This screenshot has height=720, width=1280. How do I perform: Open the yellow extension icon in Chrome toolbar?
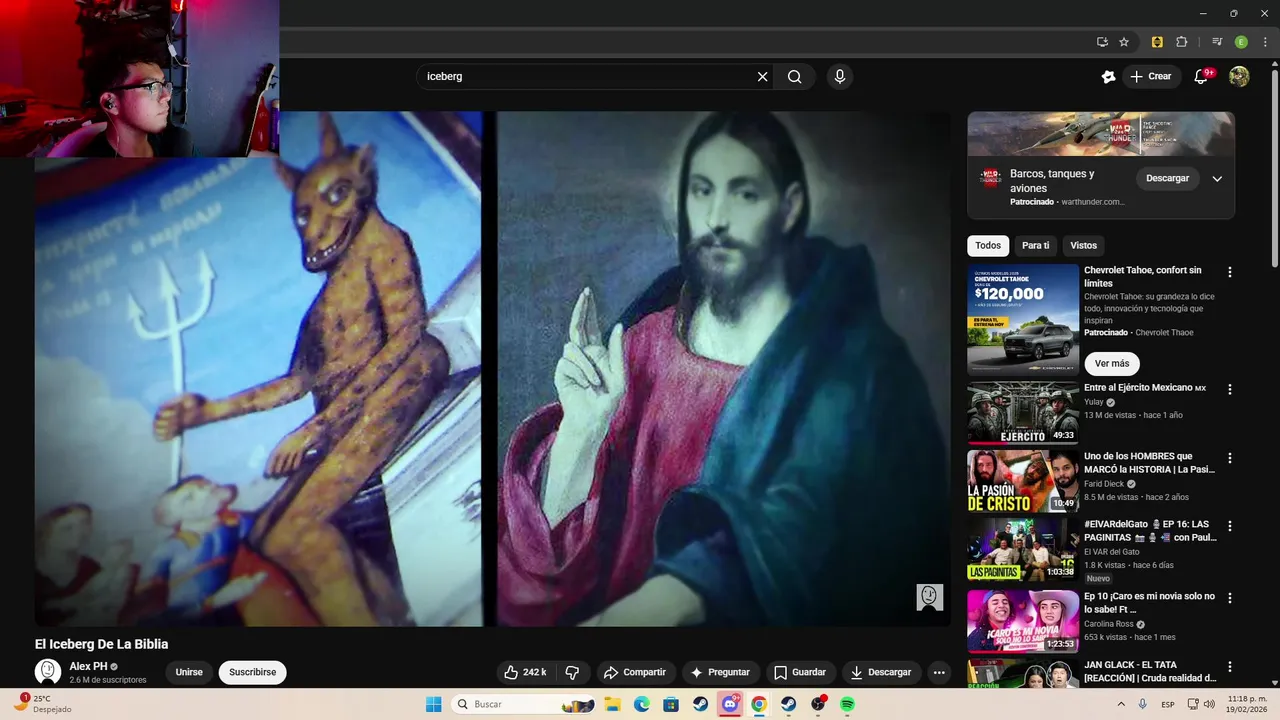coord(1157,42)
